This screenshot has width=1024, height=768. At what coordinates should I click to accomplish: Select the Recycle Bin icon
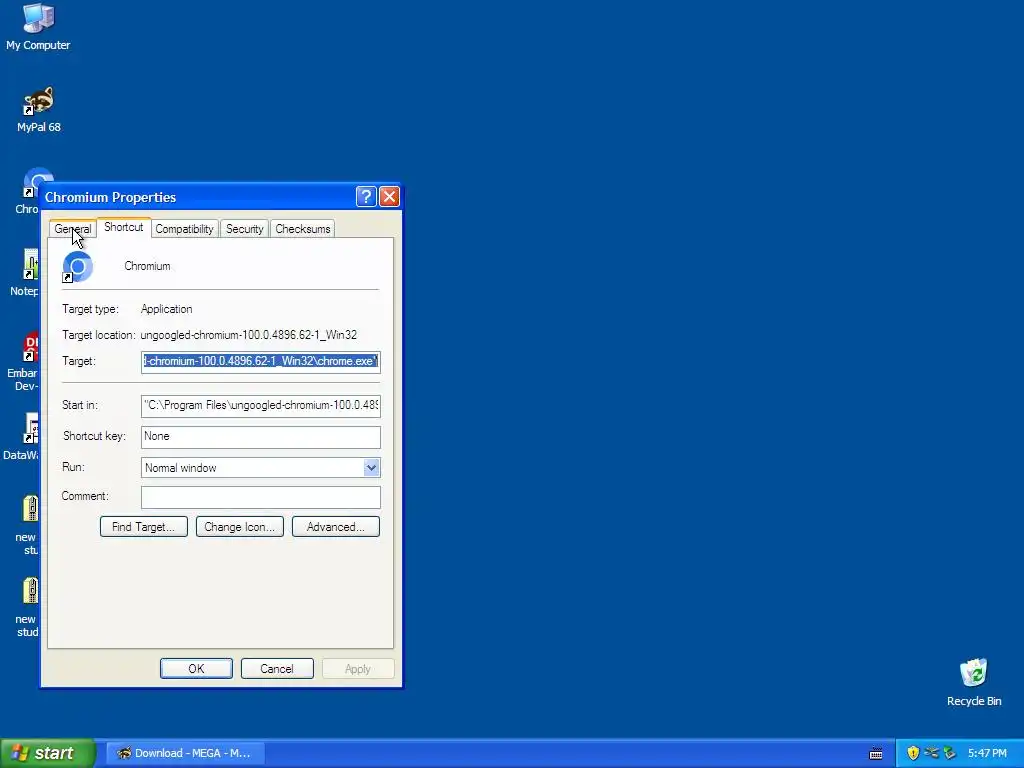tap(974, 682)
